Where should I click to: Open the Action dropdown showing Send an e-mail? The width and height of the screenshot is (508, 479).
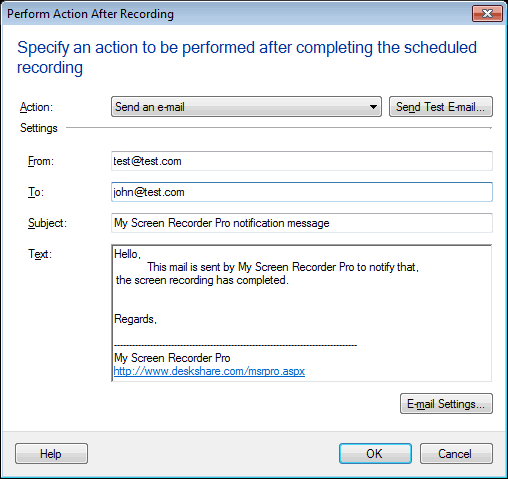[246, 107]
